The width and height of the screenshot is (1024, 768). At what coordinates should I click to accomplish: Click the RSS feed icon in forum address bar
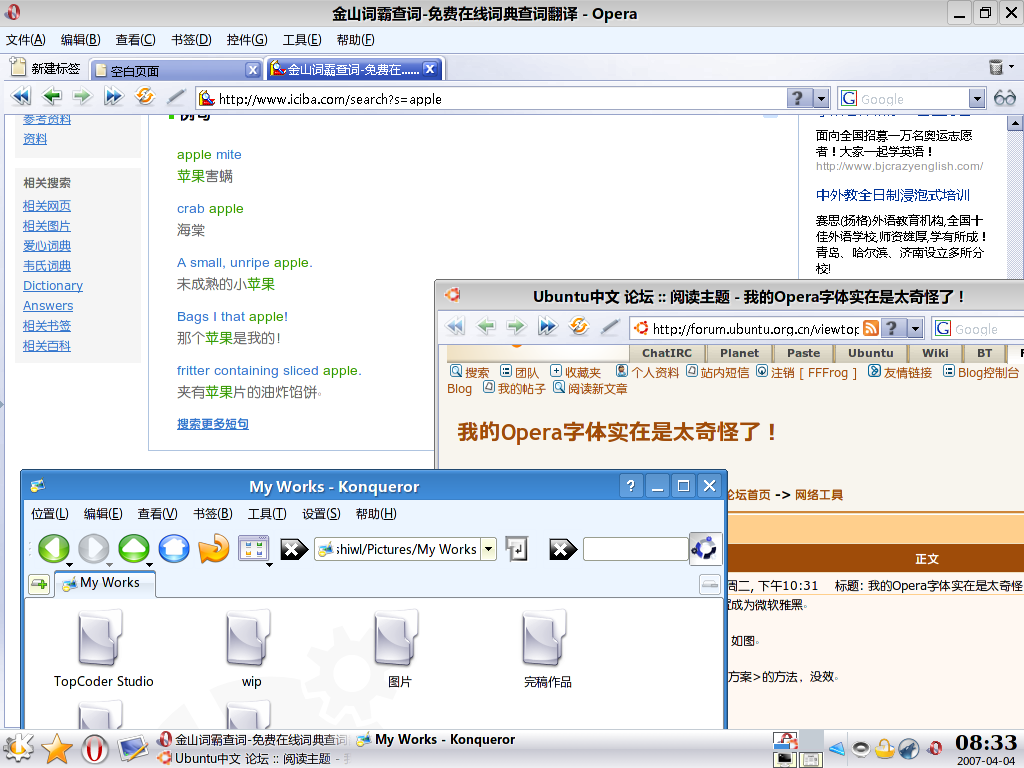click(x=871, y=328)
